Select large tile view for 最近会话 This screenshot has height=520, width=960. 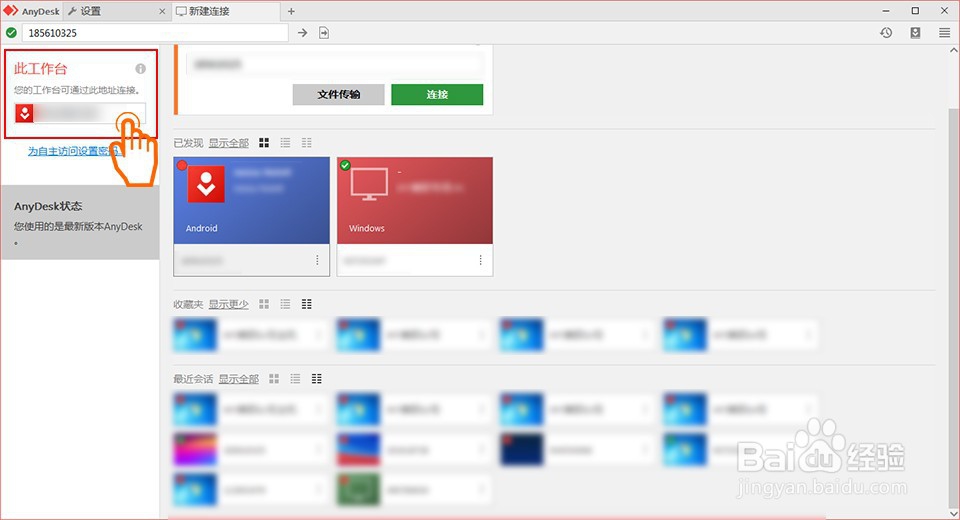[x=274, y=379]
